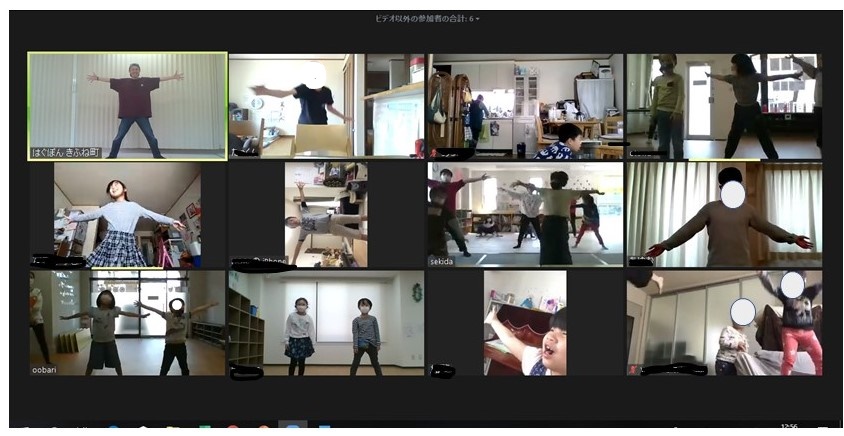
Task: Select the tile of two kids with arms spread
Action: pyautogui.click(x=128, y=323)
